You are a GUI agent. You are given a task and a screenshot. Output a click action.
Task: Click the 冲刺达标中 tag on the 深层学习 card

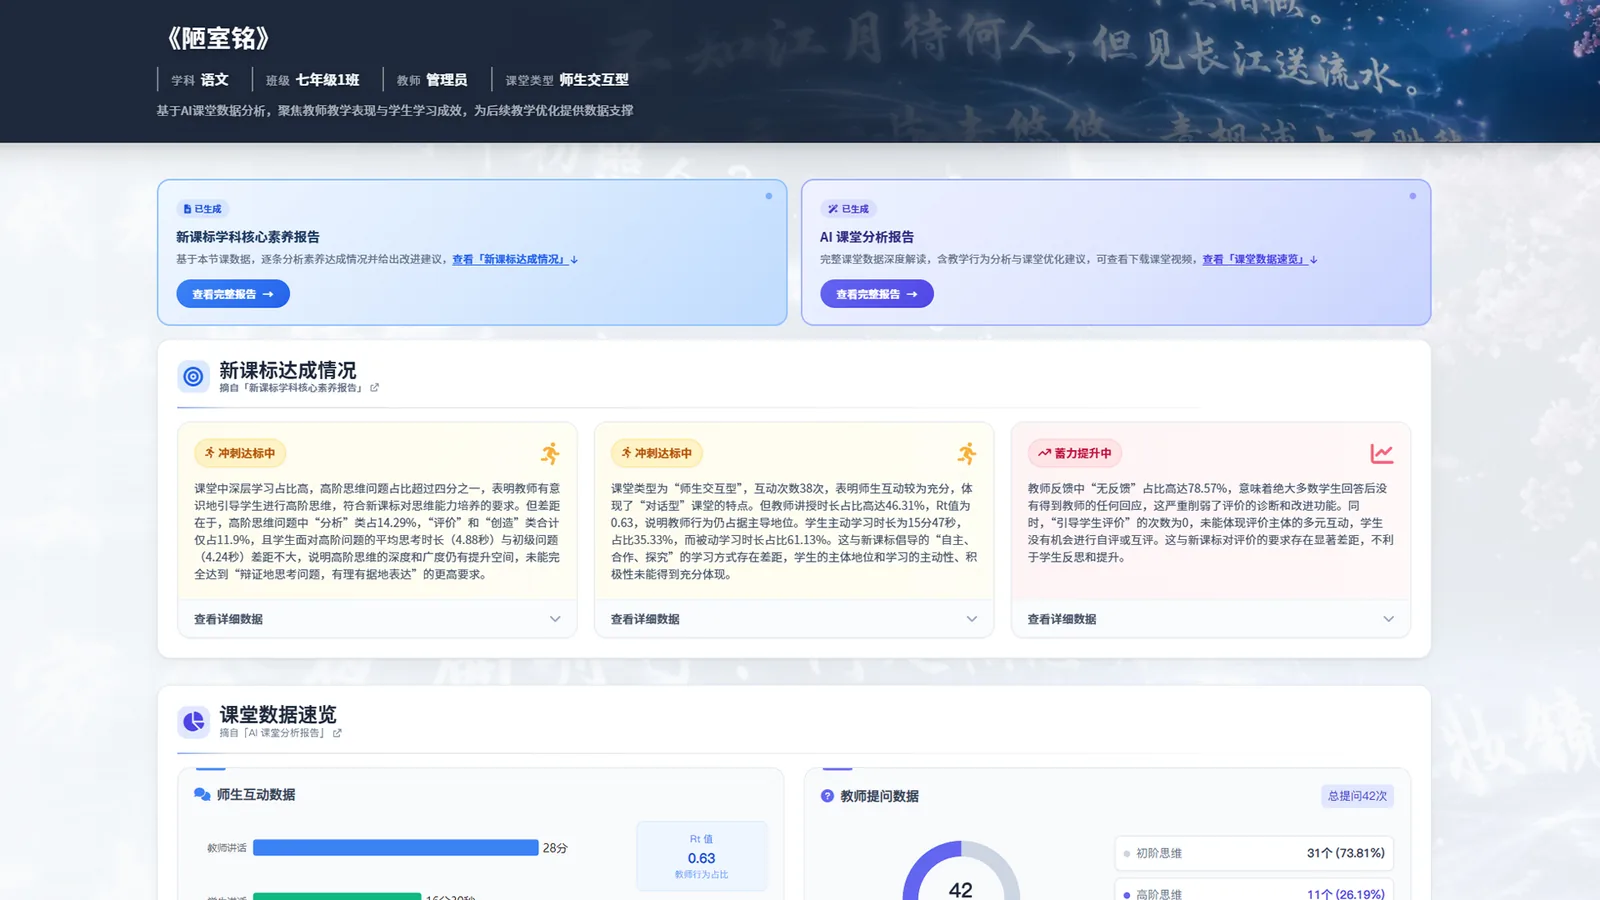coord(240,453)
